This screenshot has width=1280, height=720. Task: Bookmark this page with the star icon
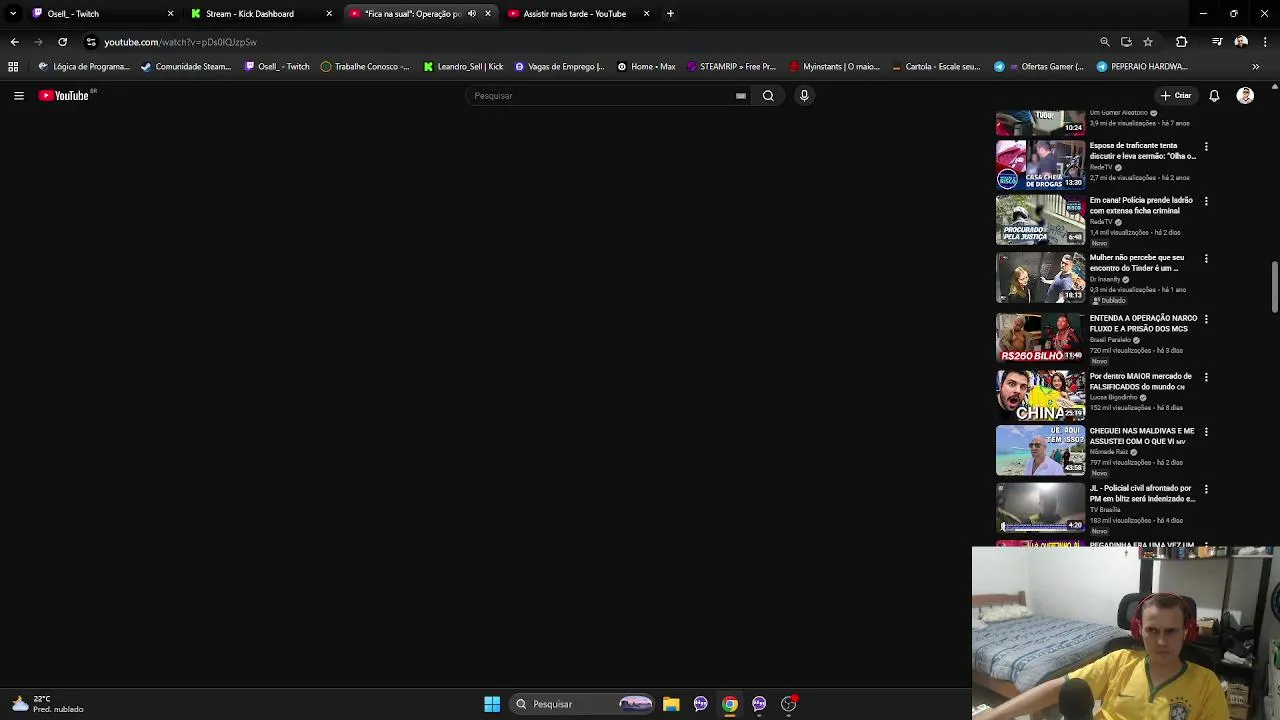pos(1148,42)
